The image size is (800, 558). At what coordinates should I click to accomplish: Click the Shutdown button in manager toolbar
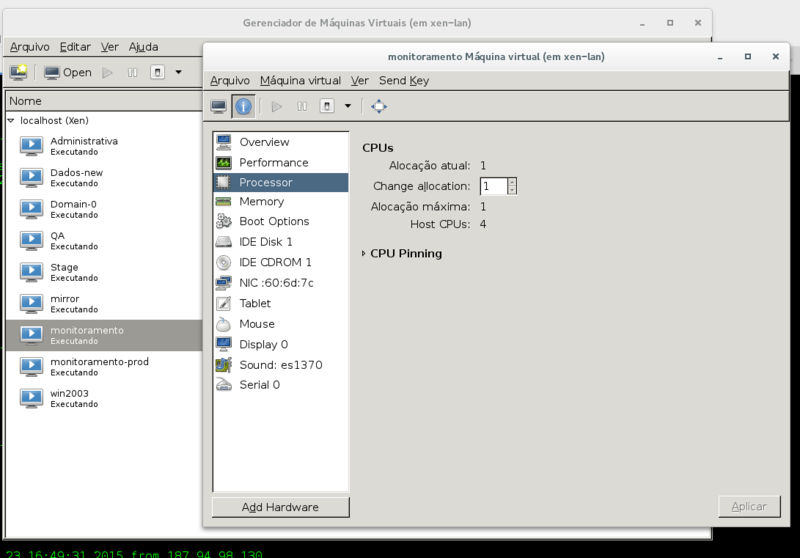coord(158,72)
